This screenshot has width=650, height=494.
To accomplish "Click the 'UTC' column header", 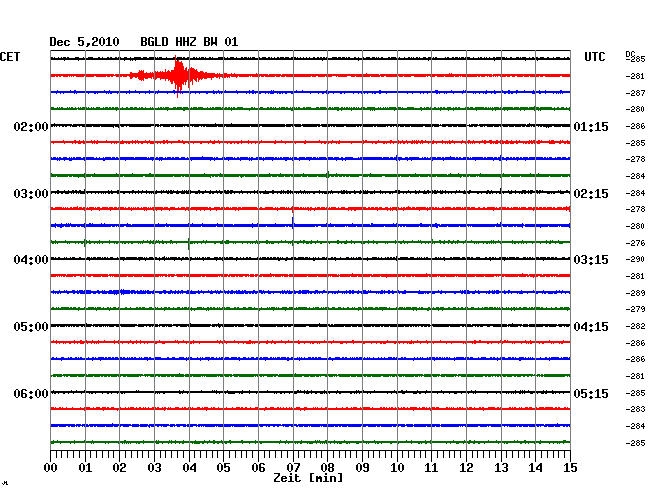I will coord(596,56).
